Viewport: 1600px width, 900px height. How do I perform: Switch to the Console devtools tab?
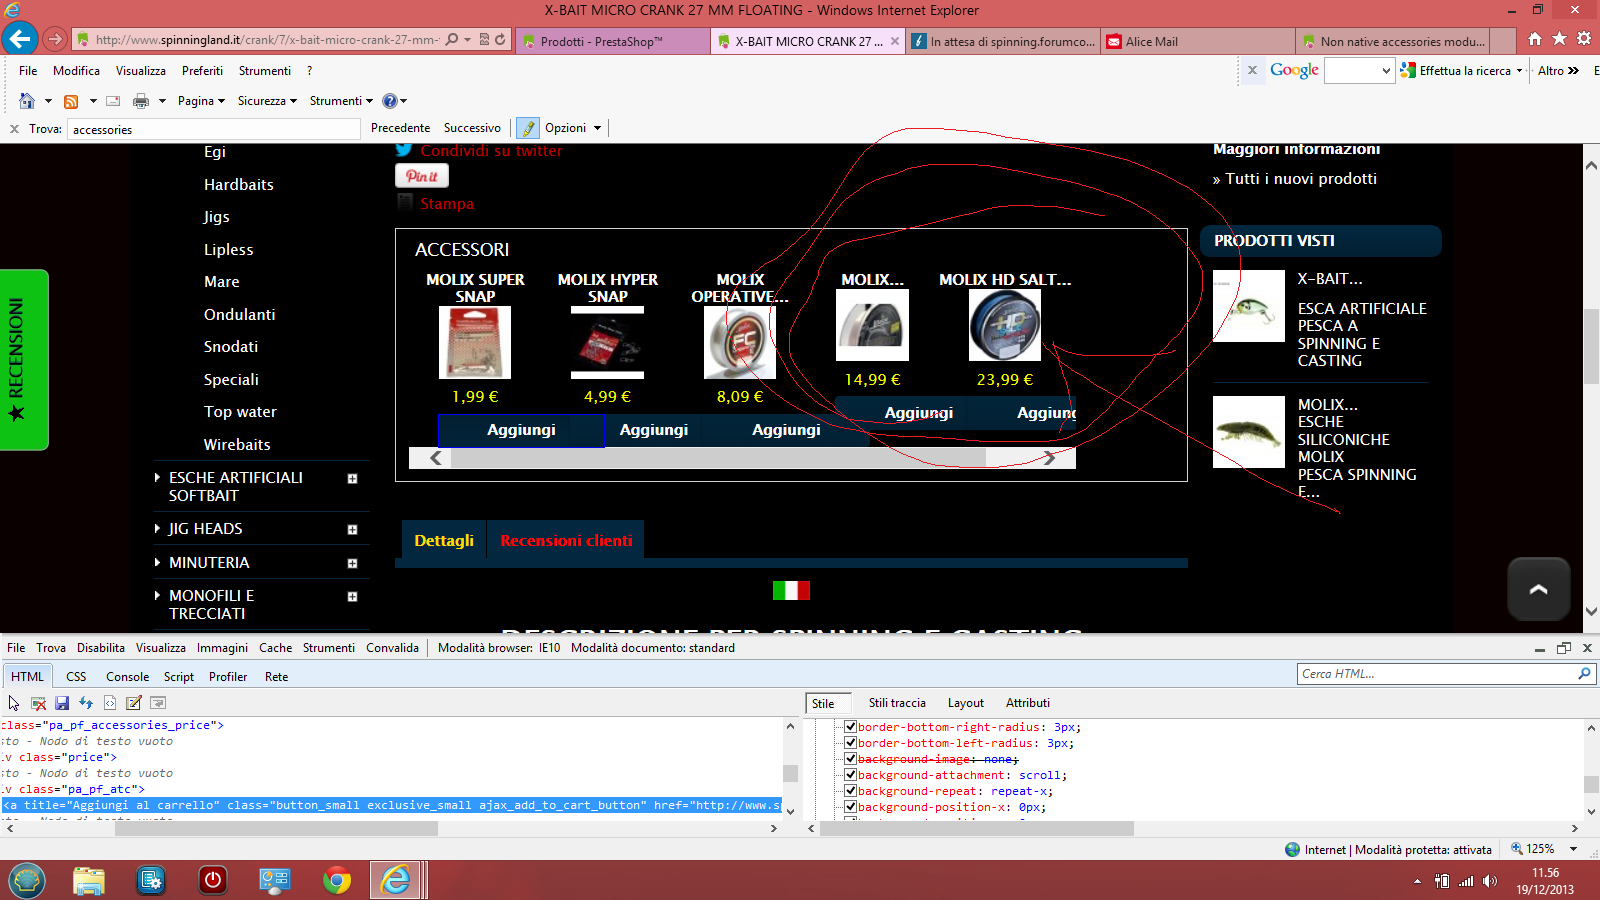127,677
